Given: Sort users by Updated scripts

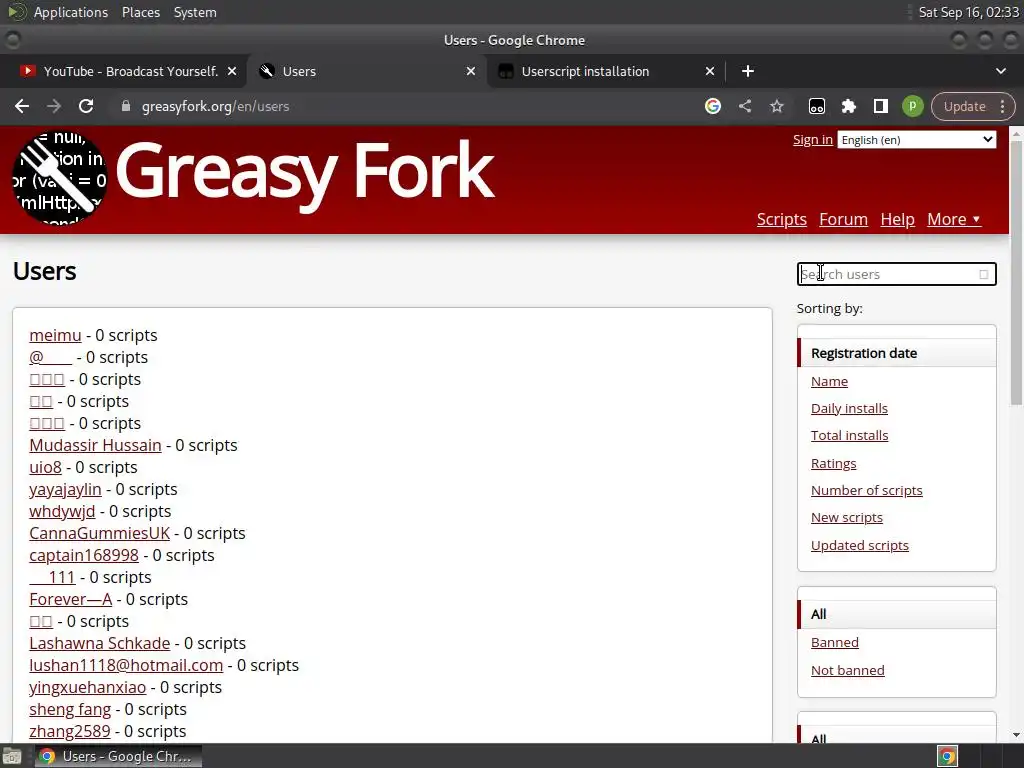Looking at the screenshot, I should pyautogui.click(x=859, y=545).
